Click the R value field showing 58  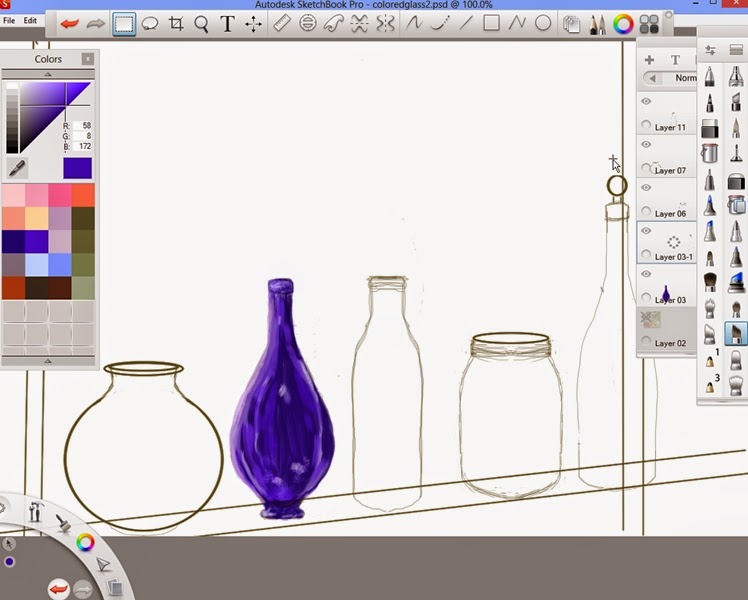pos(83,126)
